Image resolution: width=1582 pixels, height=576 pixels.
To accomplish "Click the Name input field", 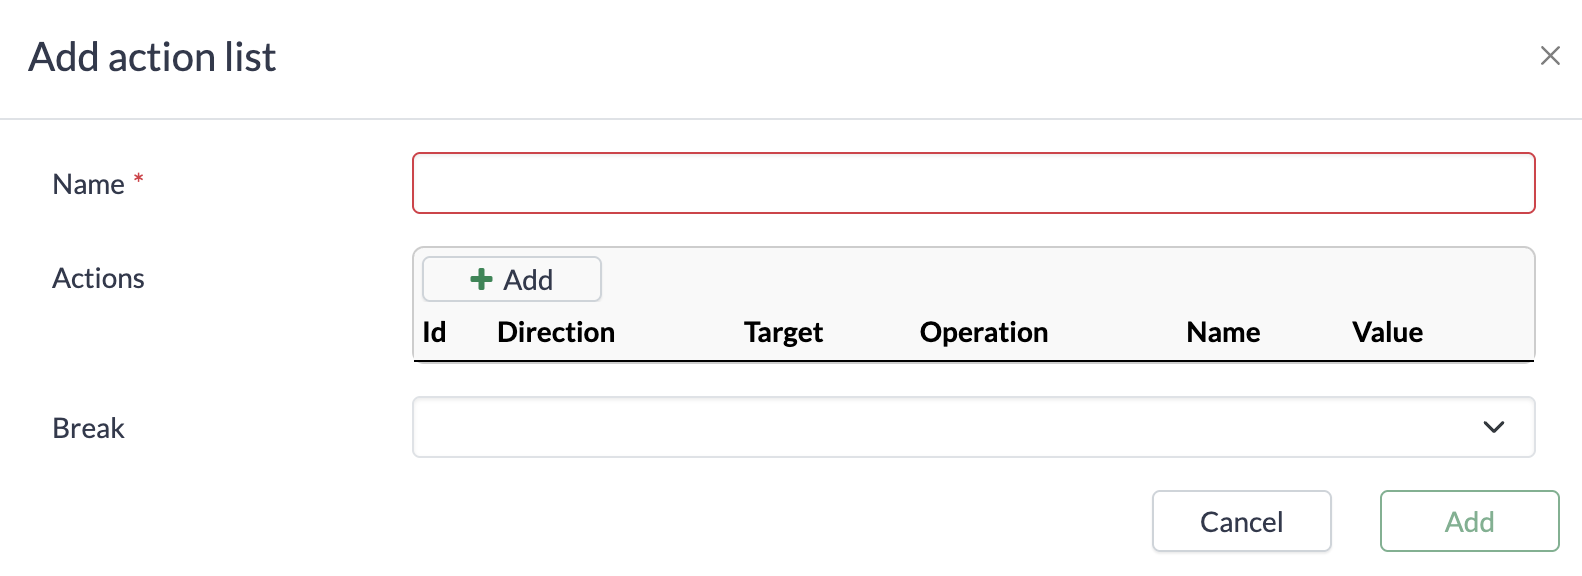I will pos(974,183).
